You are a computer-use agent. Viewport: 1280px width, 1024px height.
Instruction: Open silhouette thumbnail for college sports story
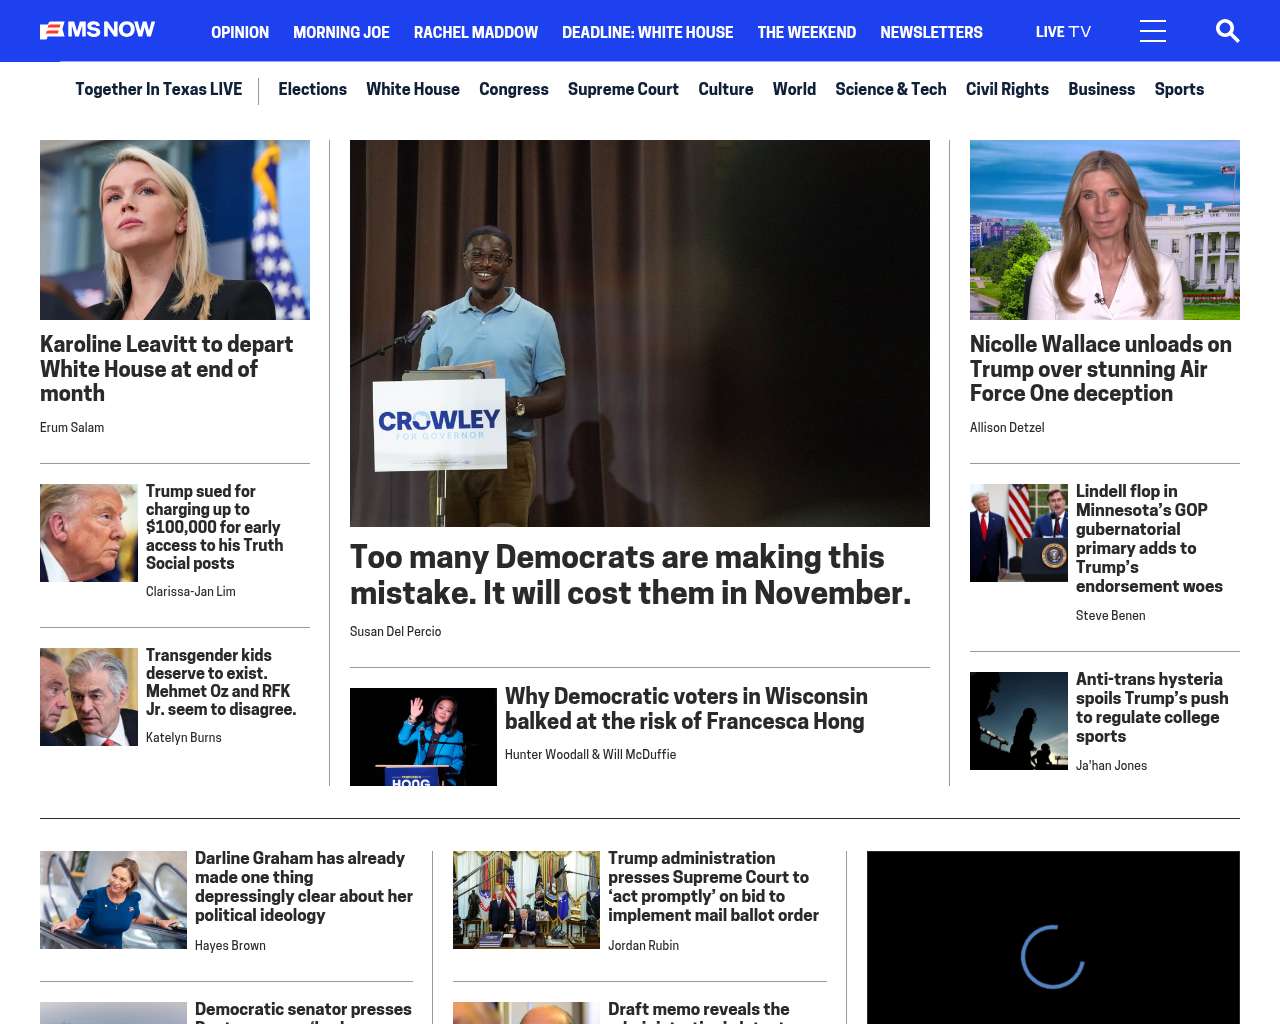pos(1019,721)
